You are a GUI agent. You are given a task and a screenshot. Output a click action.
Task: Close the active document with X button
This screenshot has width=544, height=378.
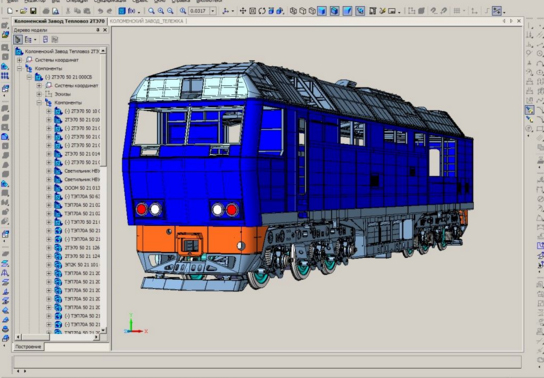pyautogui.click(x=519, y=21)
